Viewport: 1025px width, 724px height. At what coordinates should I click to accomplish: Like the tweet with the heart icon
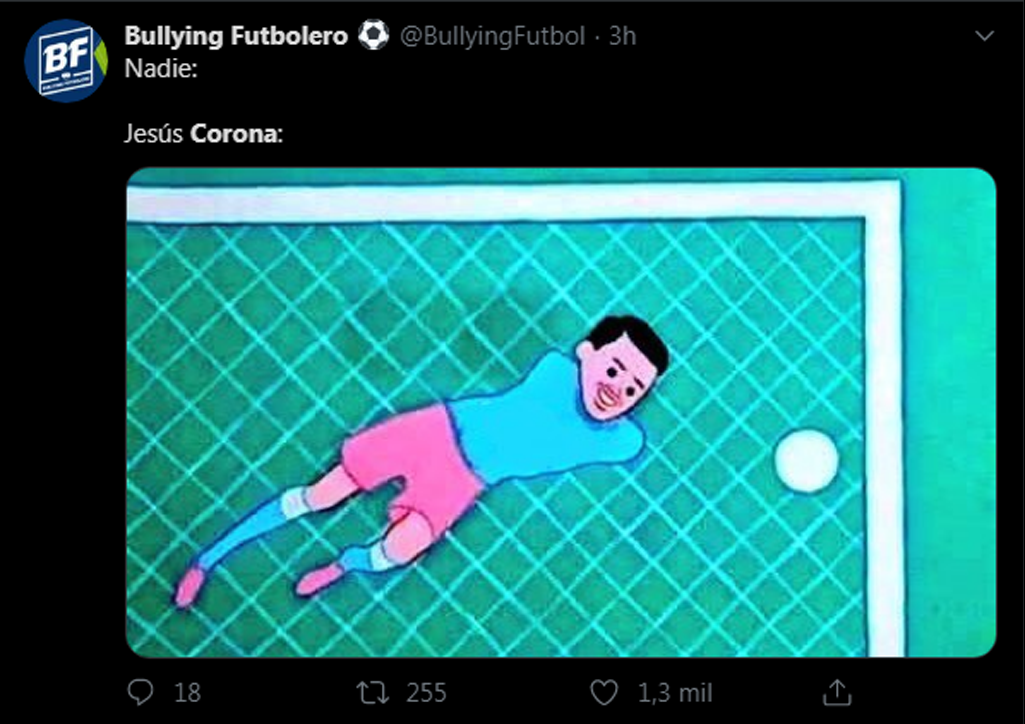604,693
